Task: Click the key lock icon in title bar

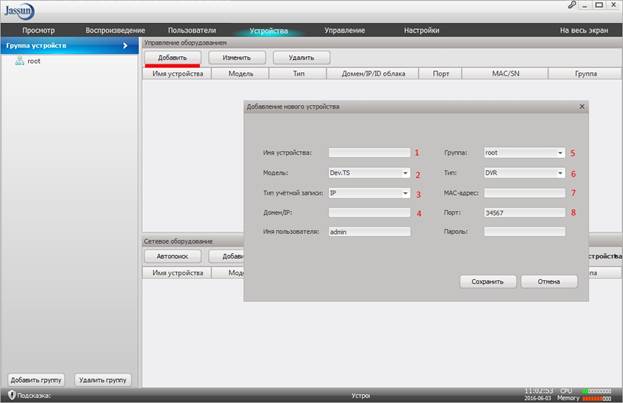Action: 572,5
